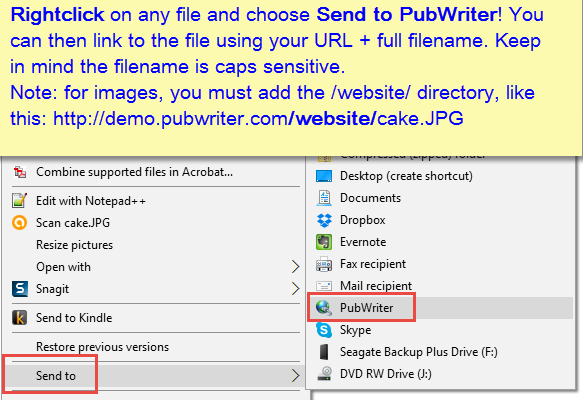The height and width of the screenshot is (400, 583).
Task: Click the Fax recipient icon
Action: [324, 264]
